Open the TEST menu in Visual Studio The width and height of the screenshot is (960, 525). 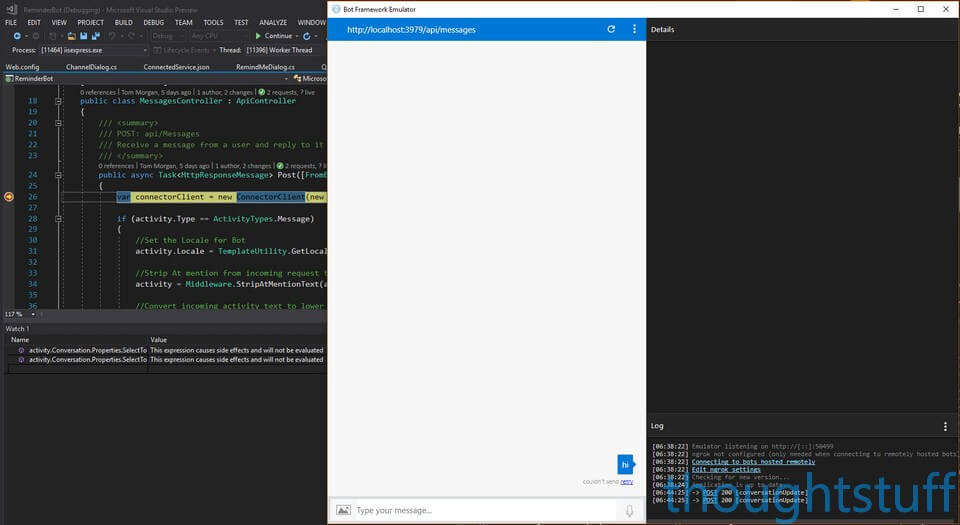241,23
